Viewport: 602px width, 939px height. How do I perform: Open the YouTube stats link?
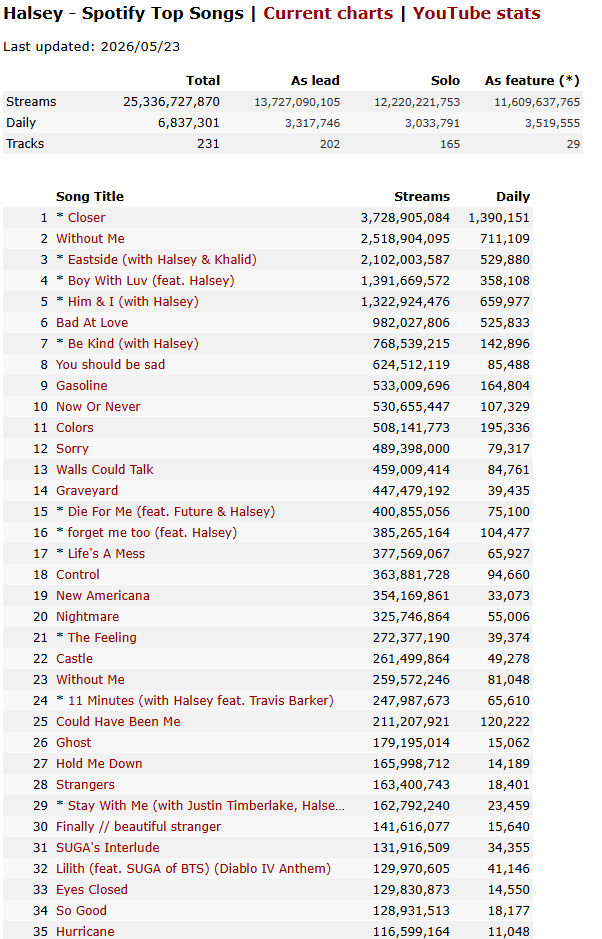pyautogui.click(x=477, y=13)
